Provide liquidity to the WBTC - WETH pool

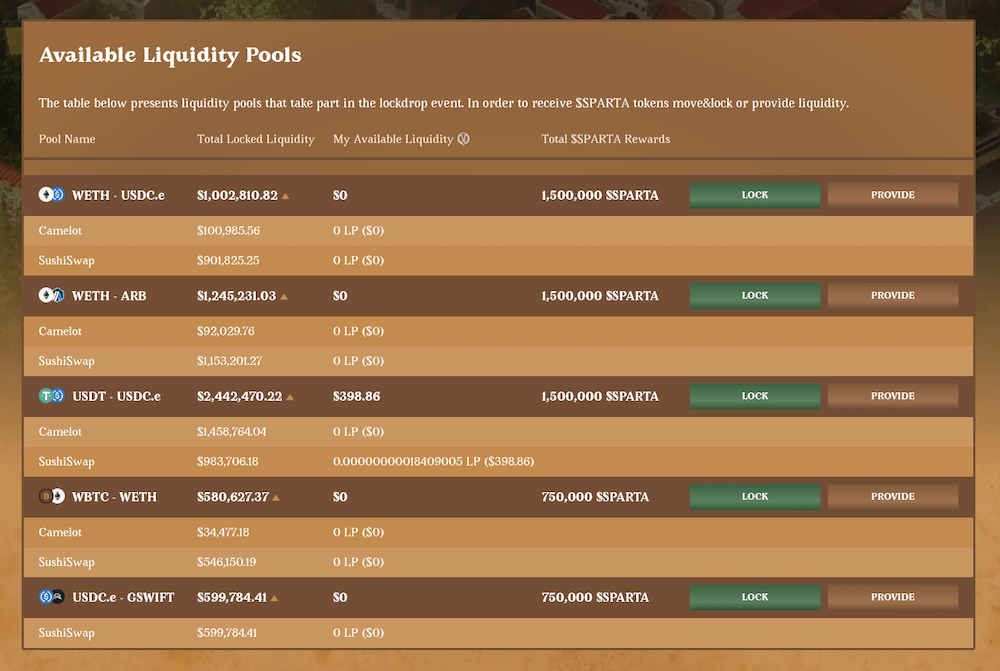(892, 497)
